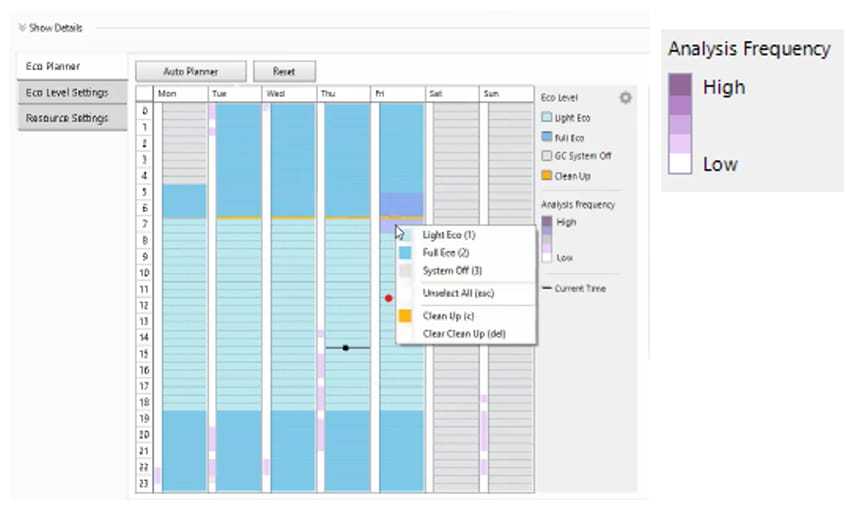Click the enlarged High purple swatch
This screenshot has height=507, width=849.
(x=680, y=85)
